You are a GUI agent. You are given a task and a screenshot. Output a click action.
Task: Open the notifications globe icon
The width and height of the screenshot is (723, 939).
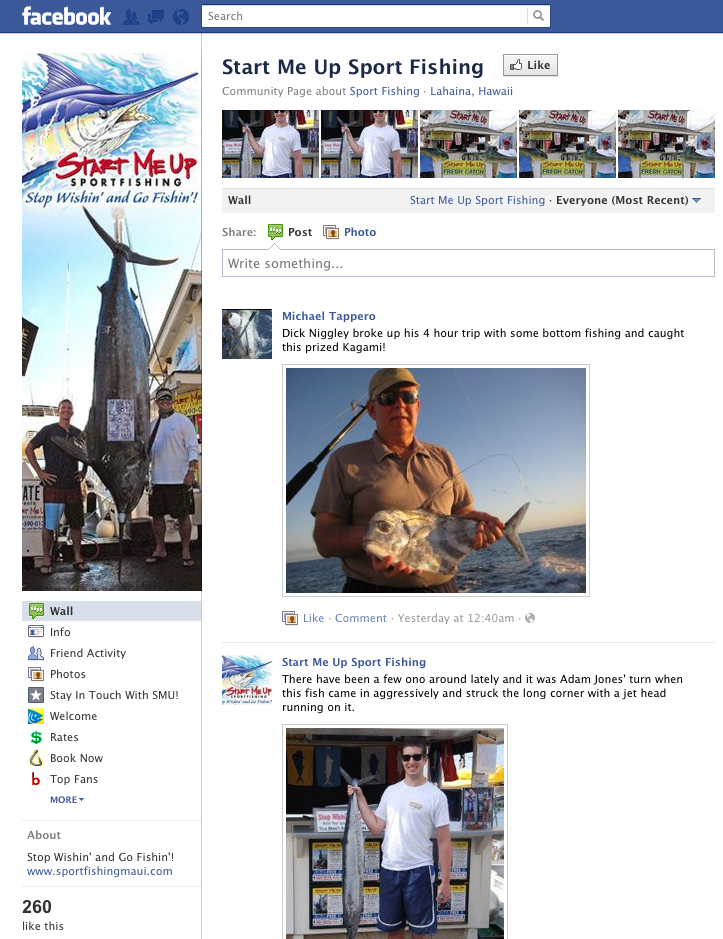181,17
